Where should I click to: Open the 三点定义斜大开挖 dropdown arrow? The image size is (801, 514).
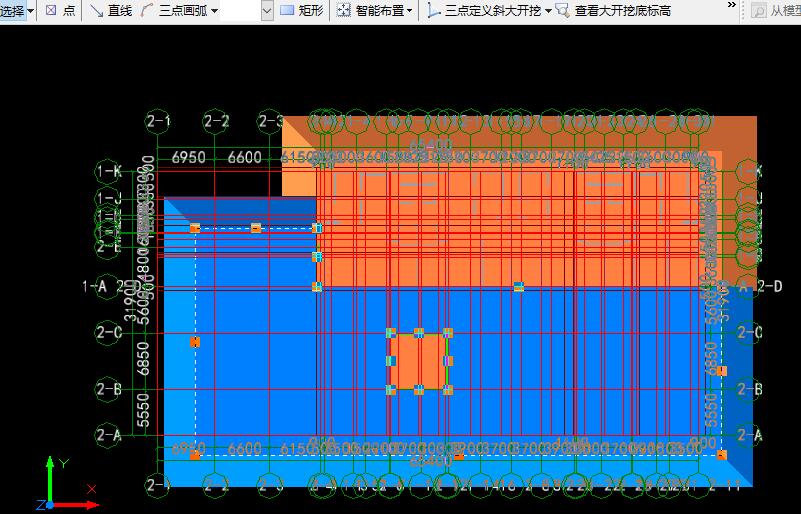tap(548, 11)
